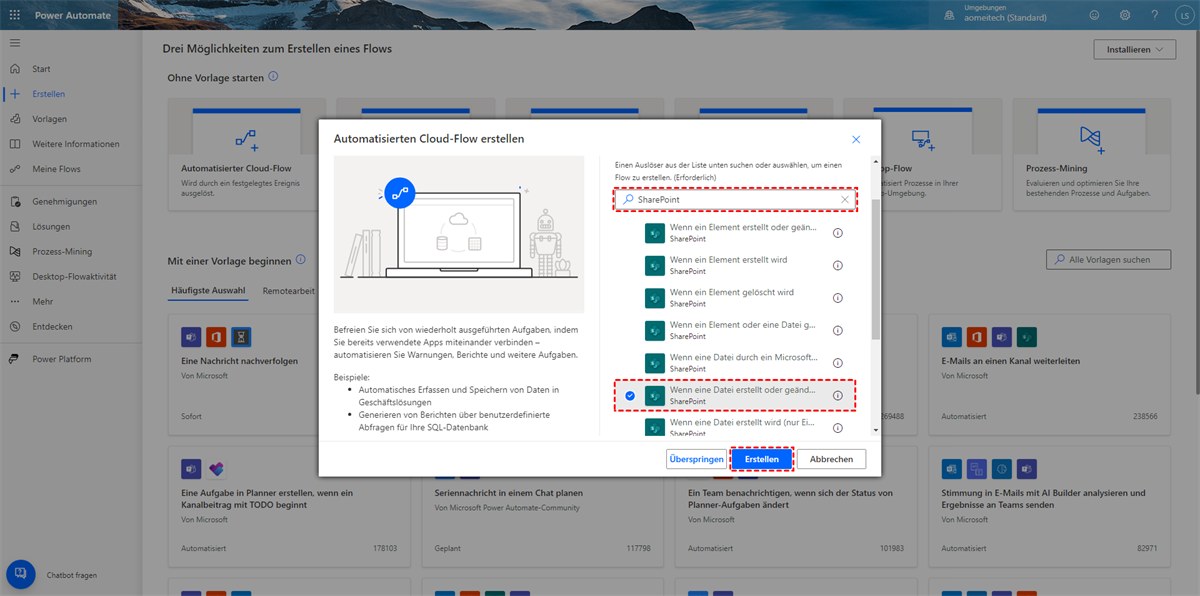The height and width of the screenshot is (596, 1200).
Task: Collapse the left navigation hamburger menu
Action: (x=14, y=43)
